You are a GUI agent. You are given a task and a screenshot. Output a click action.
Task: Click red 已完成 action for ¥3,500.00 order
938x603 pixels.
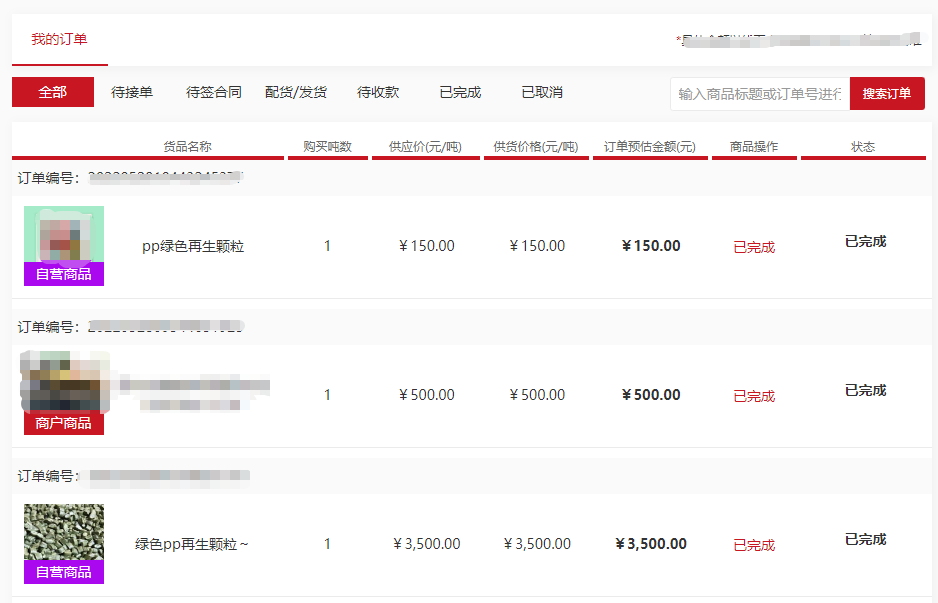point(754,546)
